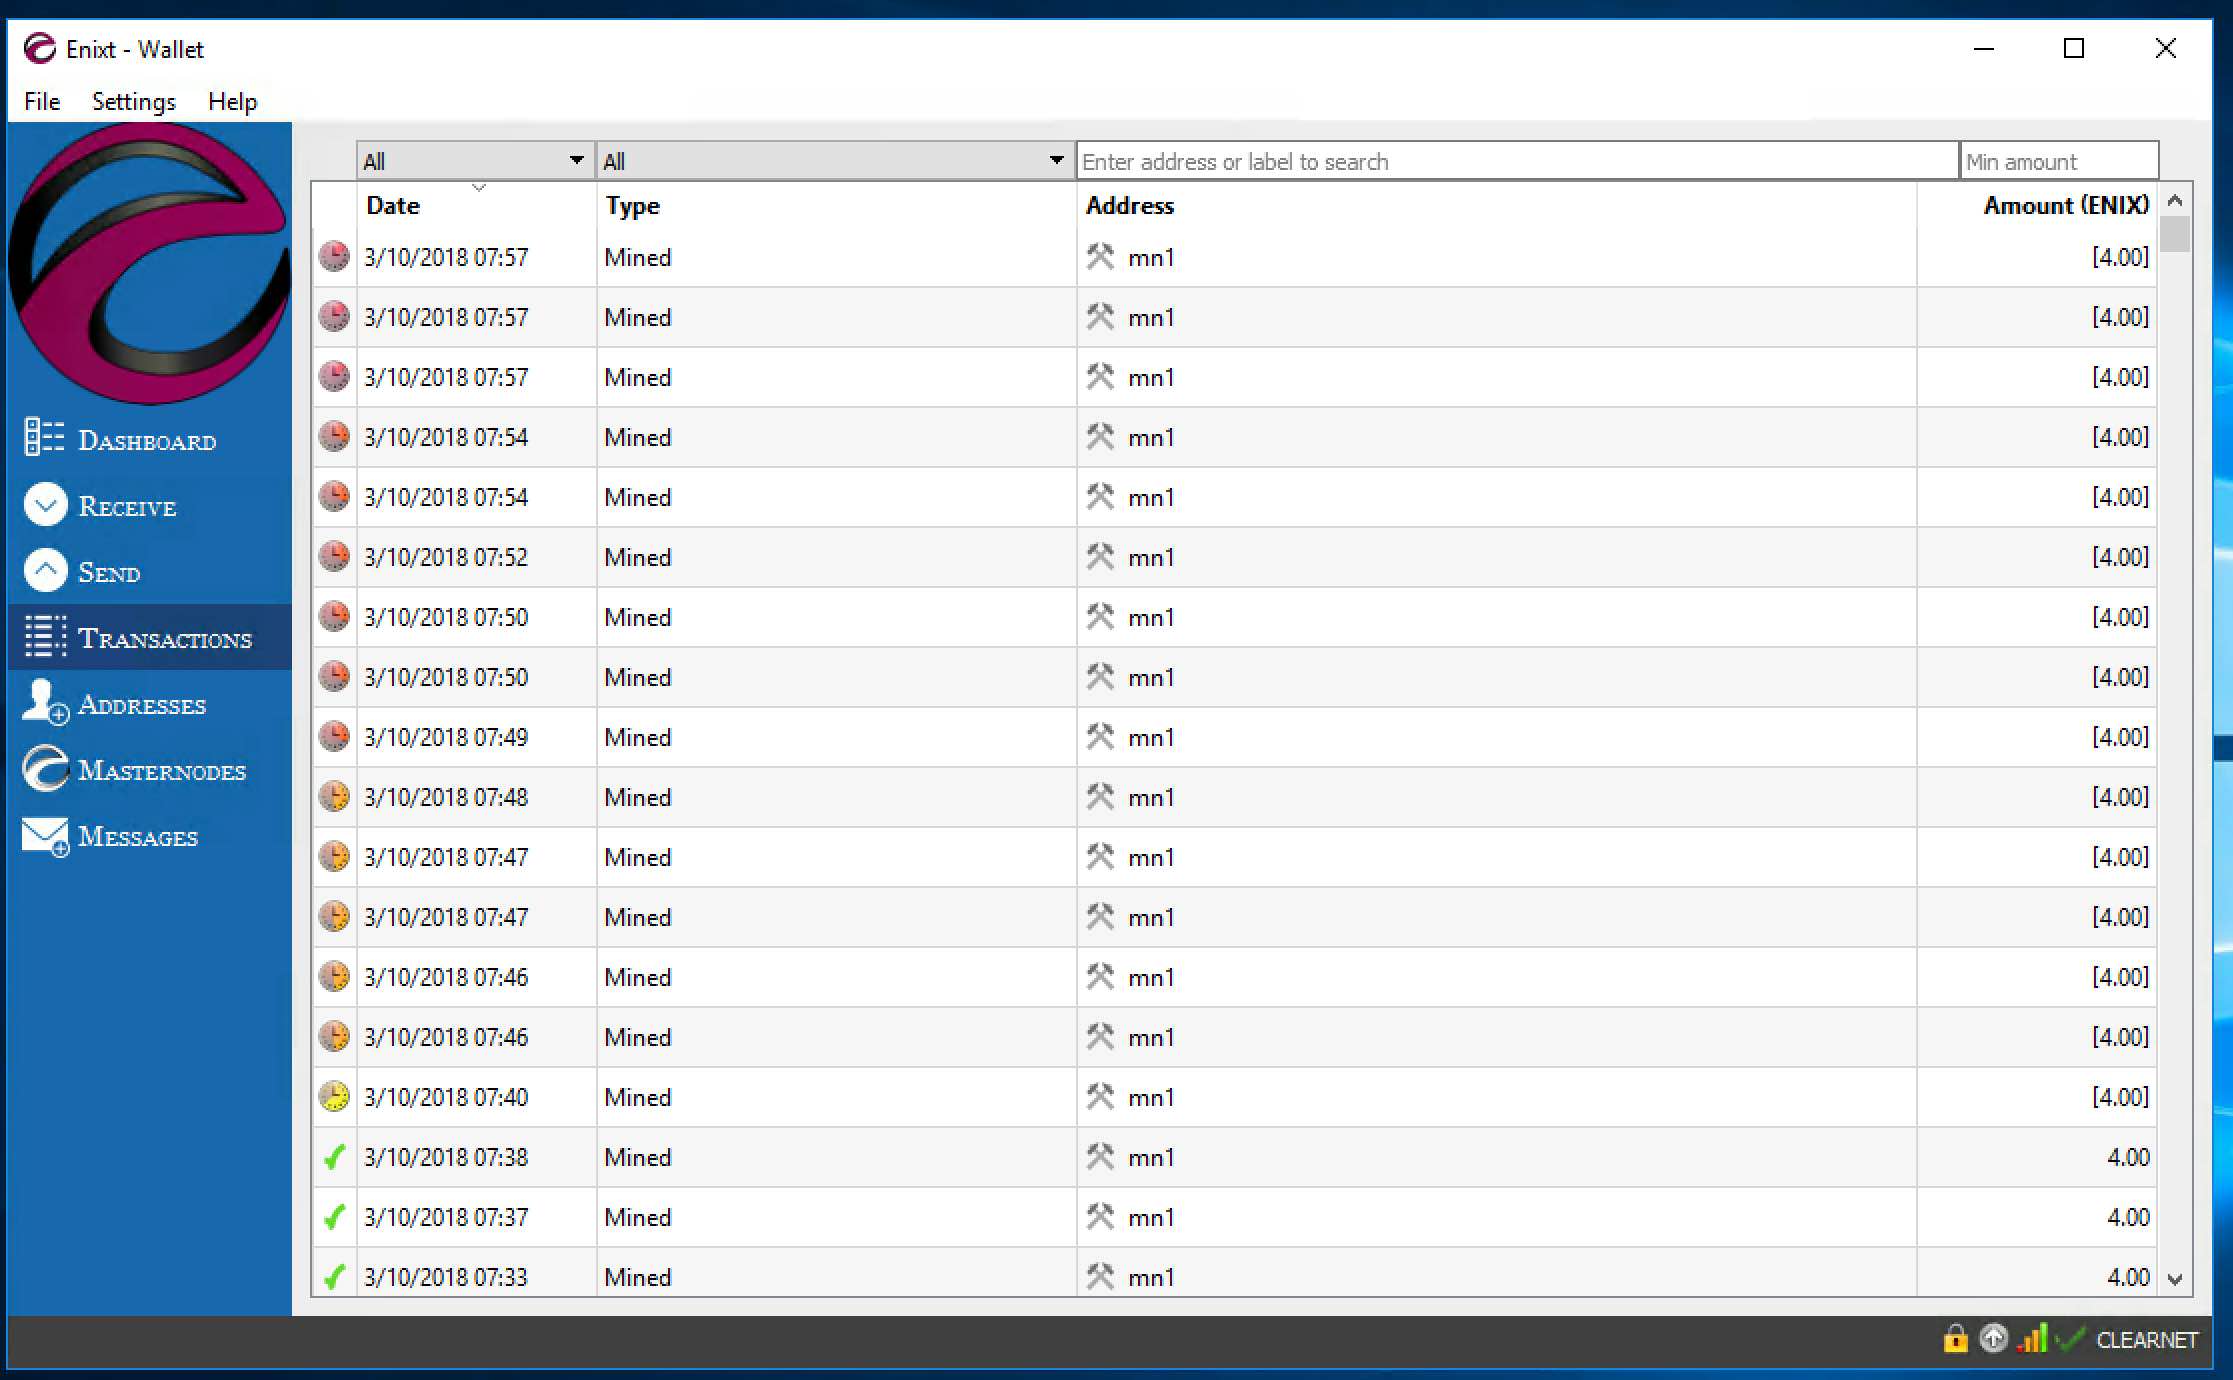
Task: Open the transaction type All dropdown
Action: tap(835, 161)
